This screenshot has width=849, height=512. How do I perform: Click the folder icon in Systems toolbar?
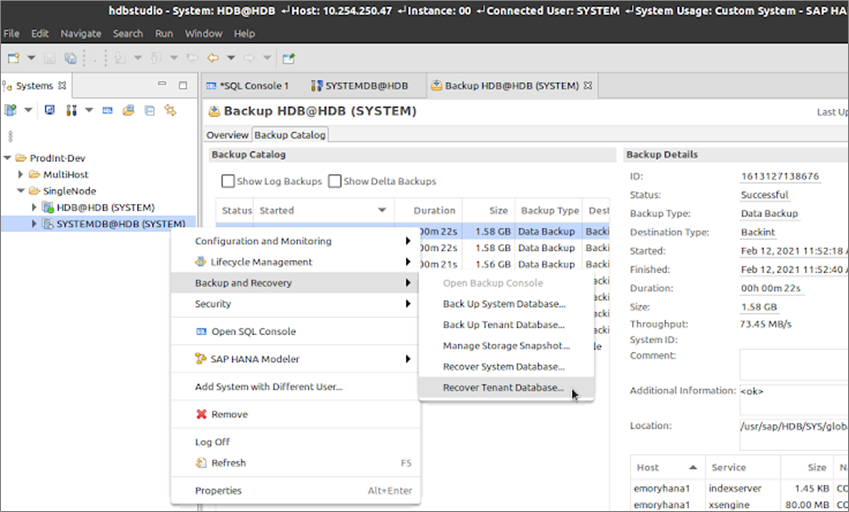point(128,110)
